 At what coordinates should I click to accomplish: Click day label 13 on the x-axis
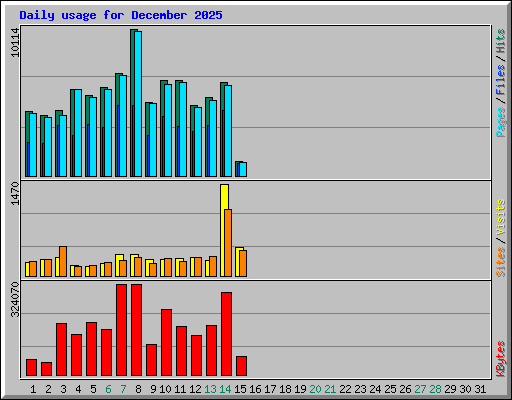[210, 389]
